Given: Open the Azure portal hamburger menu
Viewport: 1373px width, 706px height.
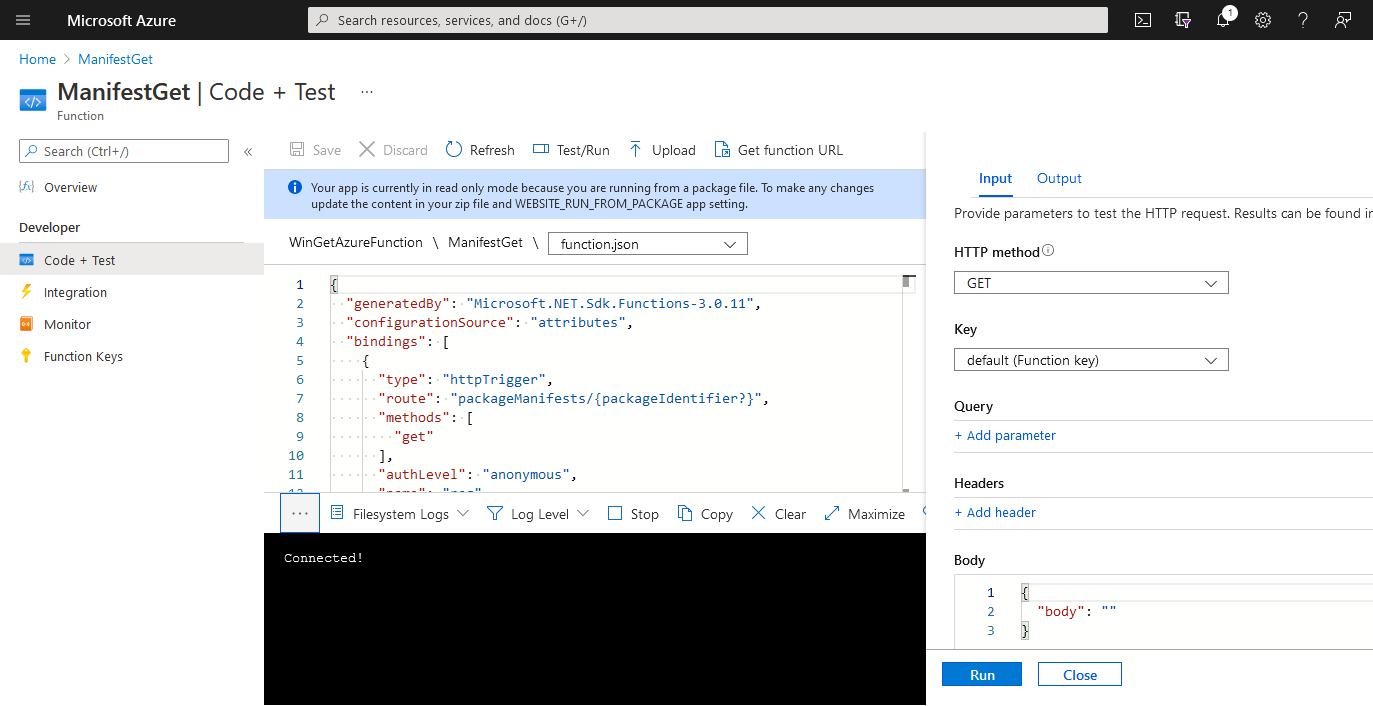Looking at the screenshot, I should click(x=24, y=20).
